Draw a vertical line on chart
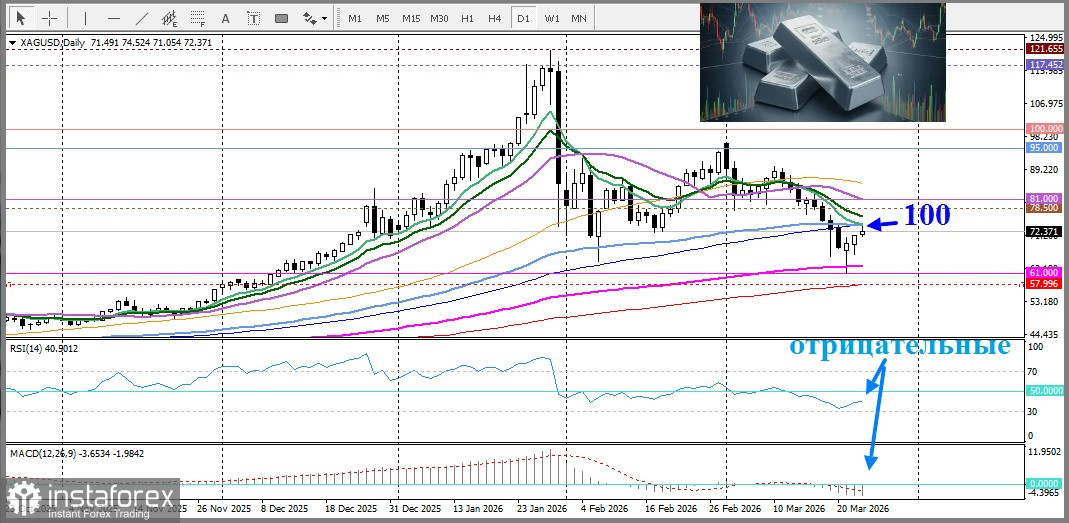The image size is (1069, 523). [x=85, y=18]
